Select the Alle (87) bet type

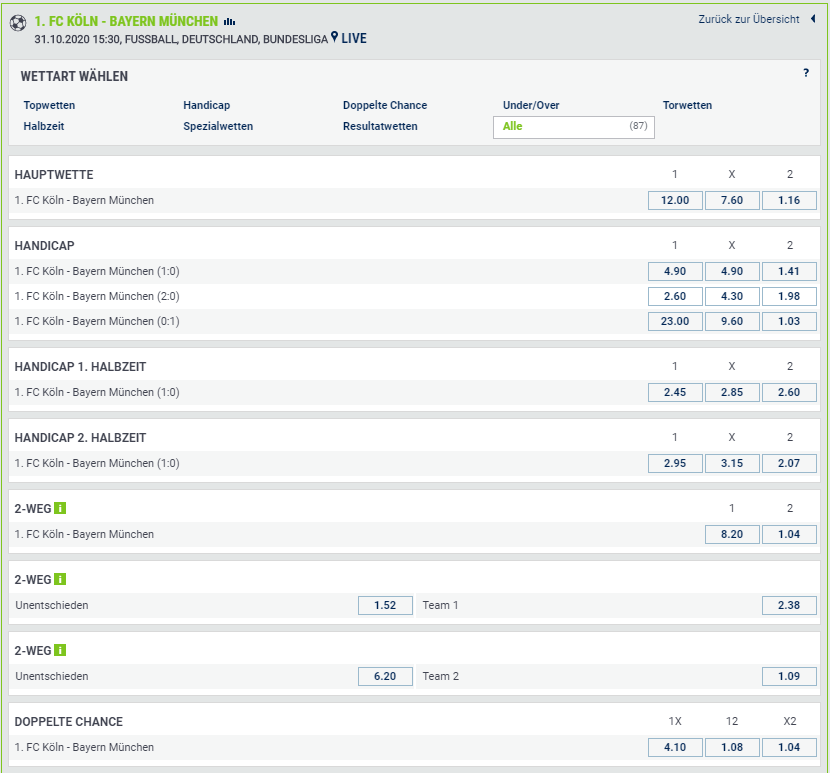pyautogui.click(x=574, y=127)
